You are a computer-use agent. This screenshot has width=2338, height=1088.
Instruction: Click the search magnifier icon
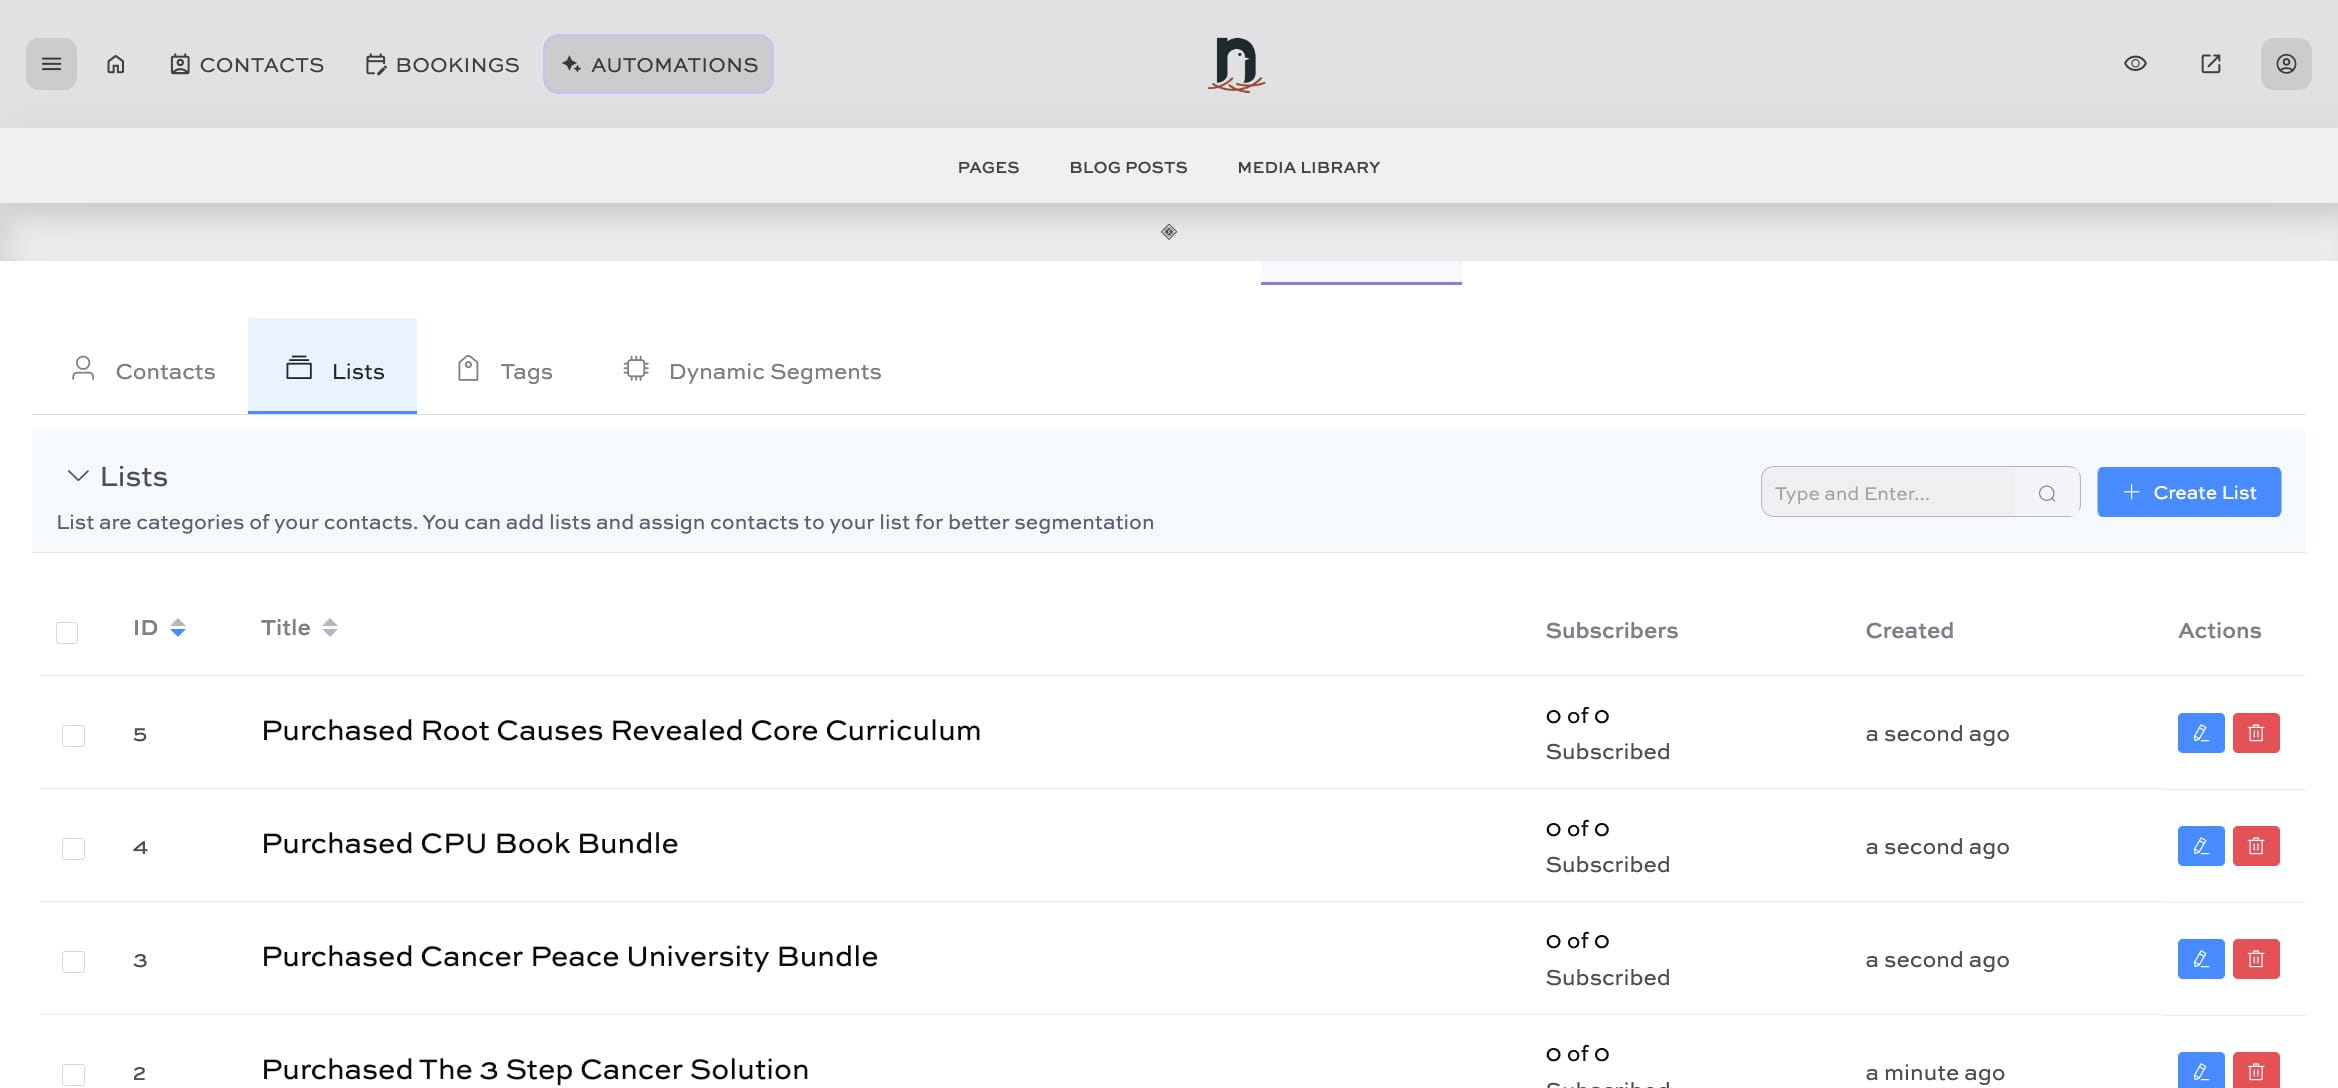pos(2047,493)
